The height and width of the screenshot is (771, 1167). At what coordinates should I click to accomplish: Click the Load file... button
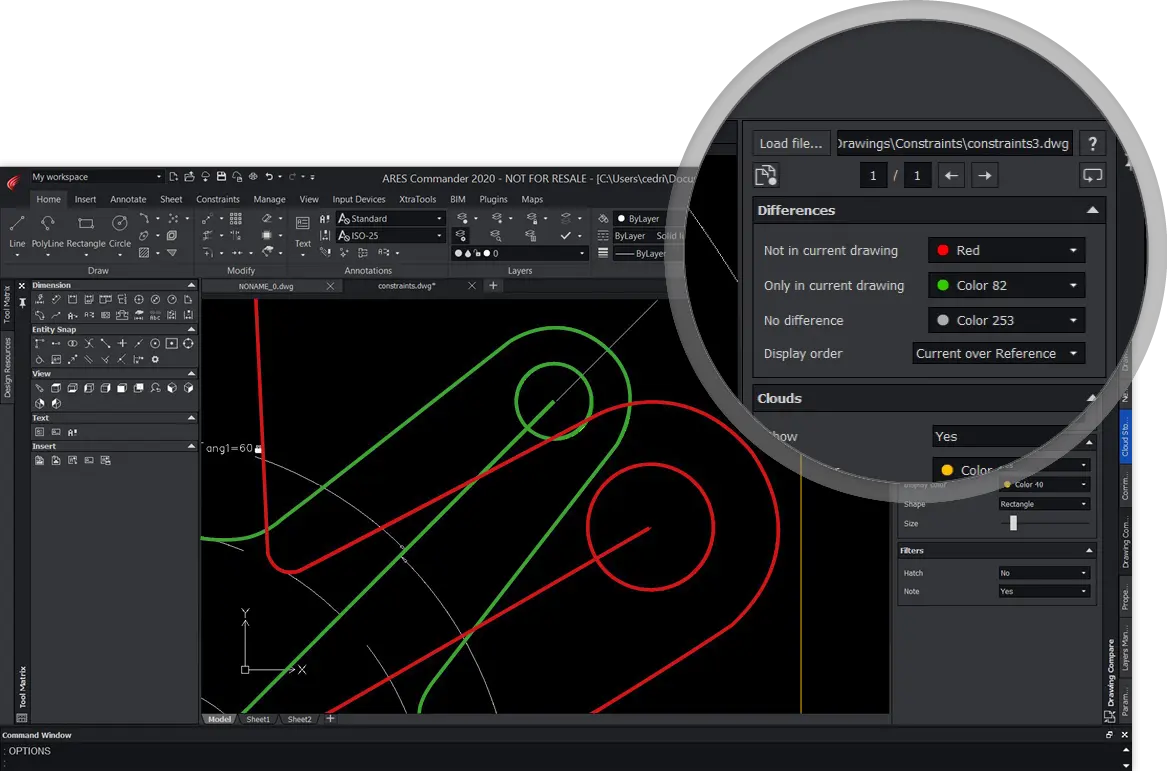pos(792,143)
